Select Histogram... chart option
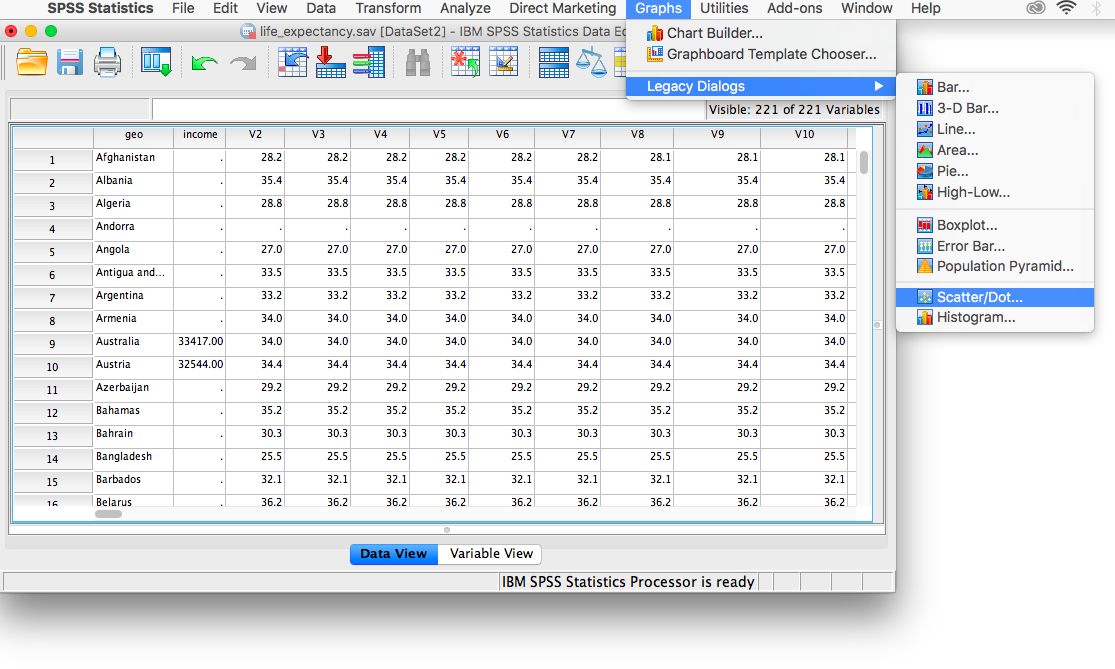Viewport: 1115px width, 669px height. tap(995, 318)
